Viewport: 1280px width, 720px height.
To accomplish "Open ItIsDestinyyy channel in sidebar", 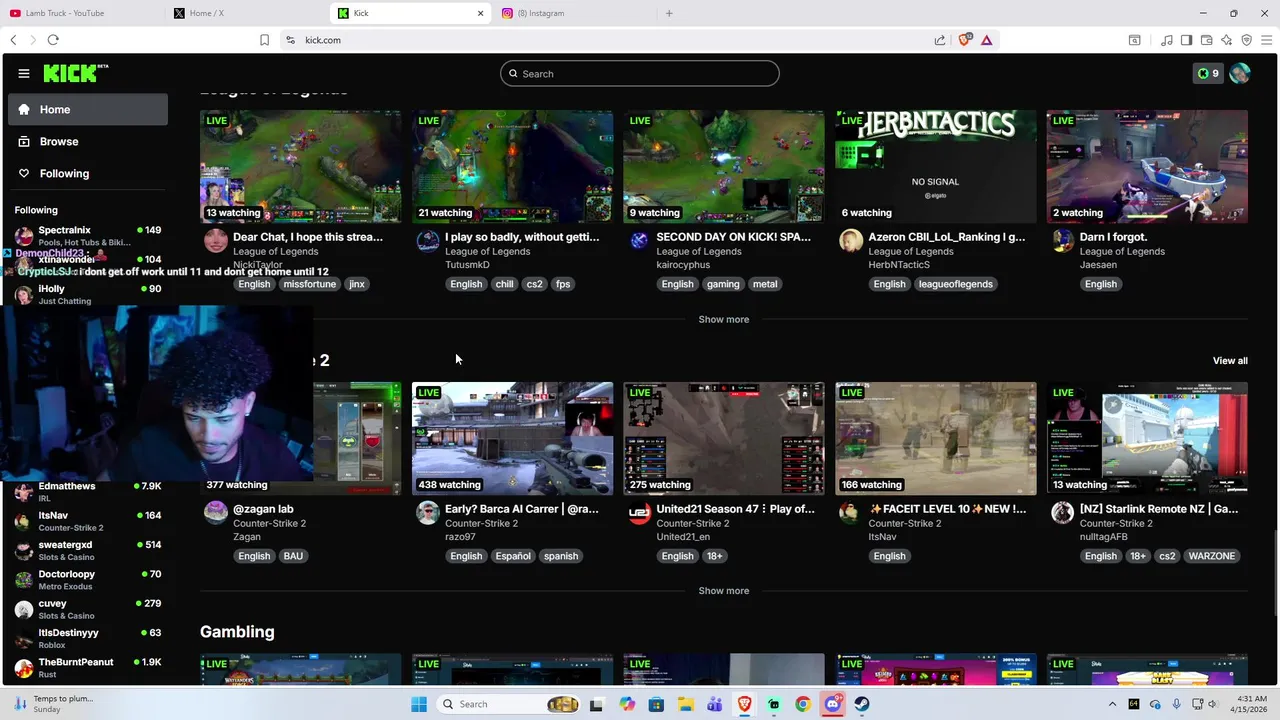I will pos(88,638).
